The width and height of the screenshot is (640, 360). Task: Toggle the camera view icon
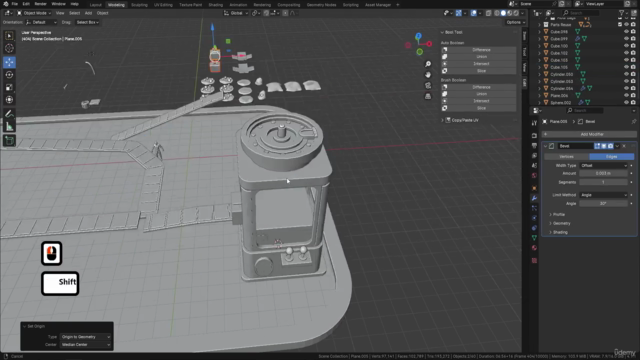click(428, 85)
